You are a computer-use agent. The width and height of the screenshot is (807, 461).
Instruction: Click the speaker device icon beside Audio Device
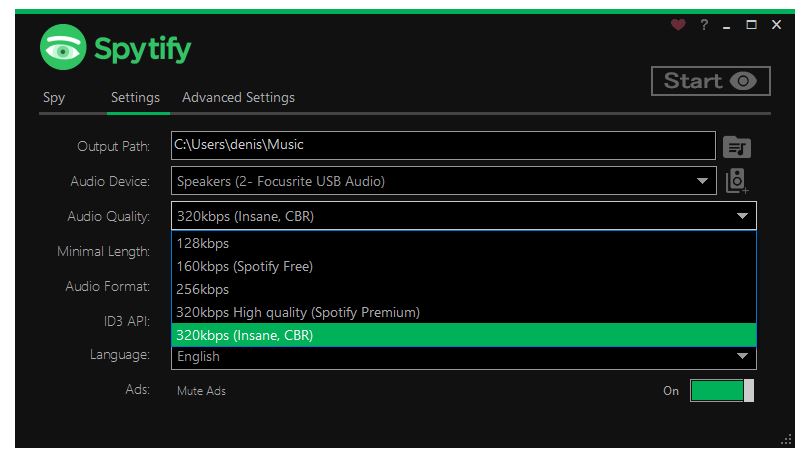pos(736,181)
